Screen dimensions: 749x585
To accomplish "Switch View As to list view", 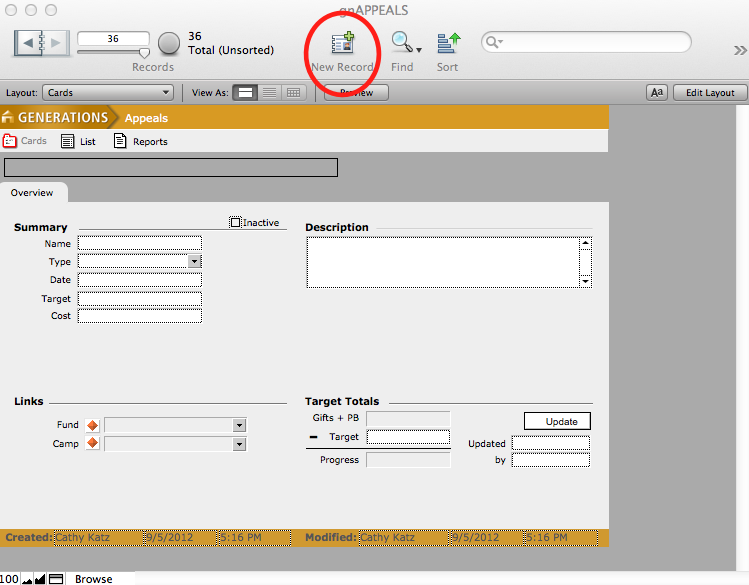I will click(269, 93).
